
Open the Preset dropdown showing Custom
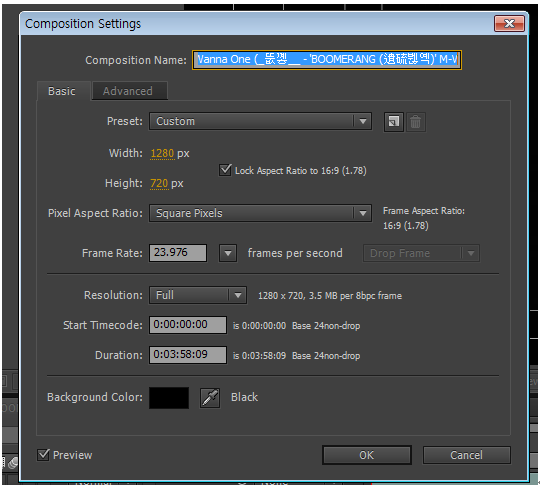pyautogui.click(x=260, y=121)
